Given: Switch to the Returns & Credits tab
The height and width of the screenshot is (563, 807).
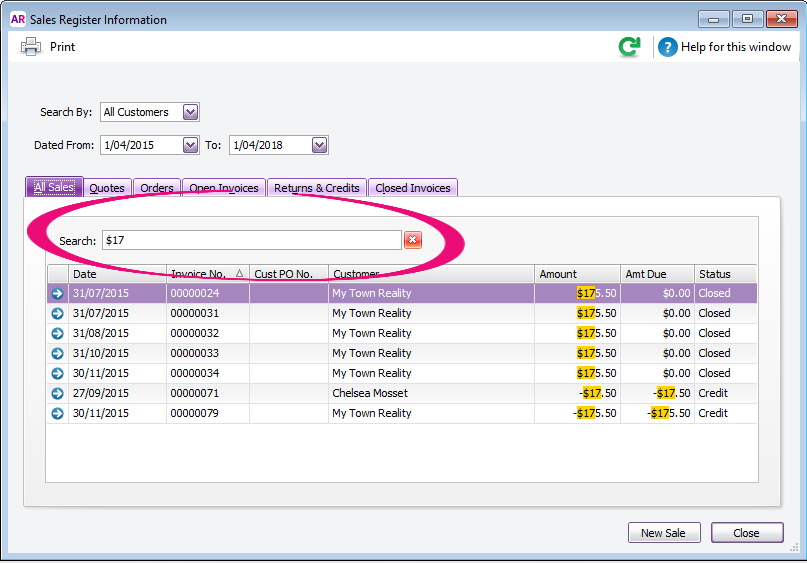Looking at the screenshot, I should pos(316,188).
